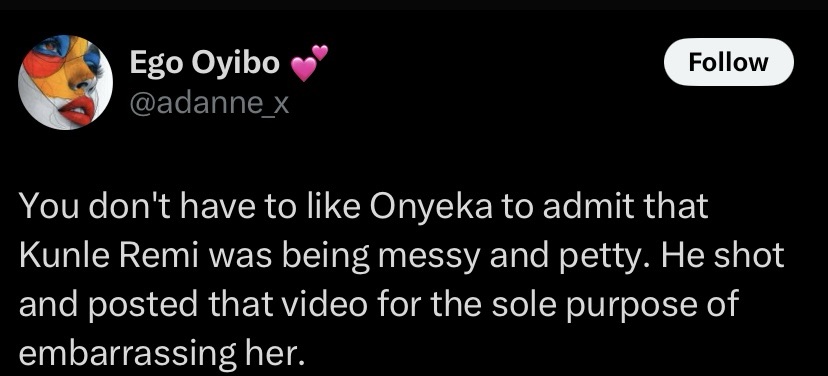Click the tweet's first line starting You don't
Image resolution: width=828 pixels, height=376 pixels.
[363, 207]
